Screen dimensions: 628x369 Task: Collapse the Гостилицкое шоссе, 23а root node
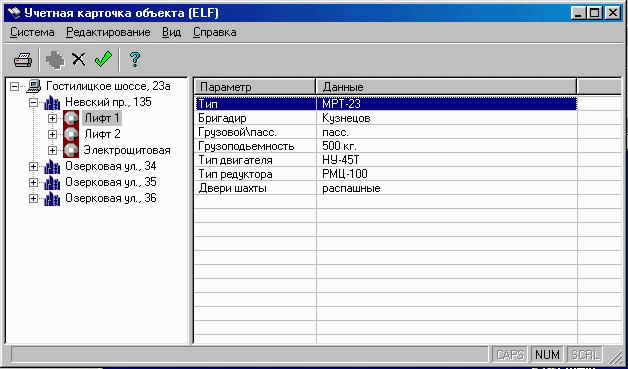coord(15,87)
